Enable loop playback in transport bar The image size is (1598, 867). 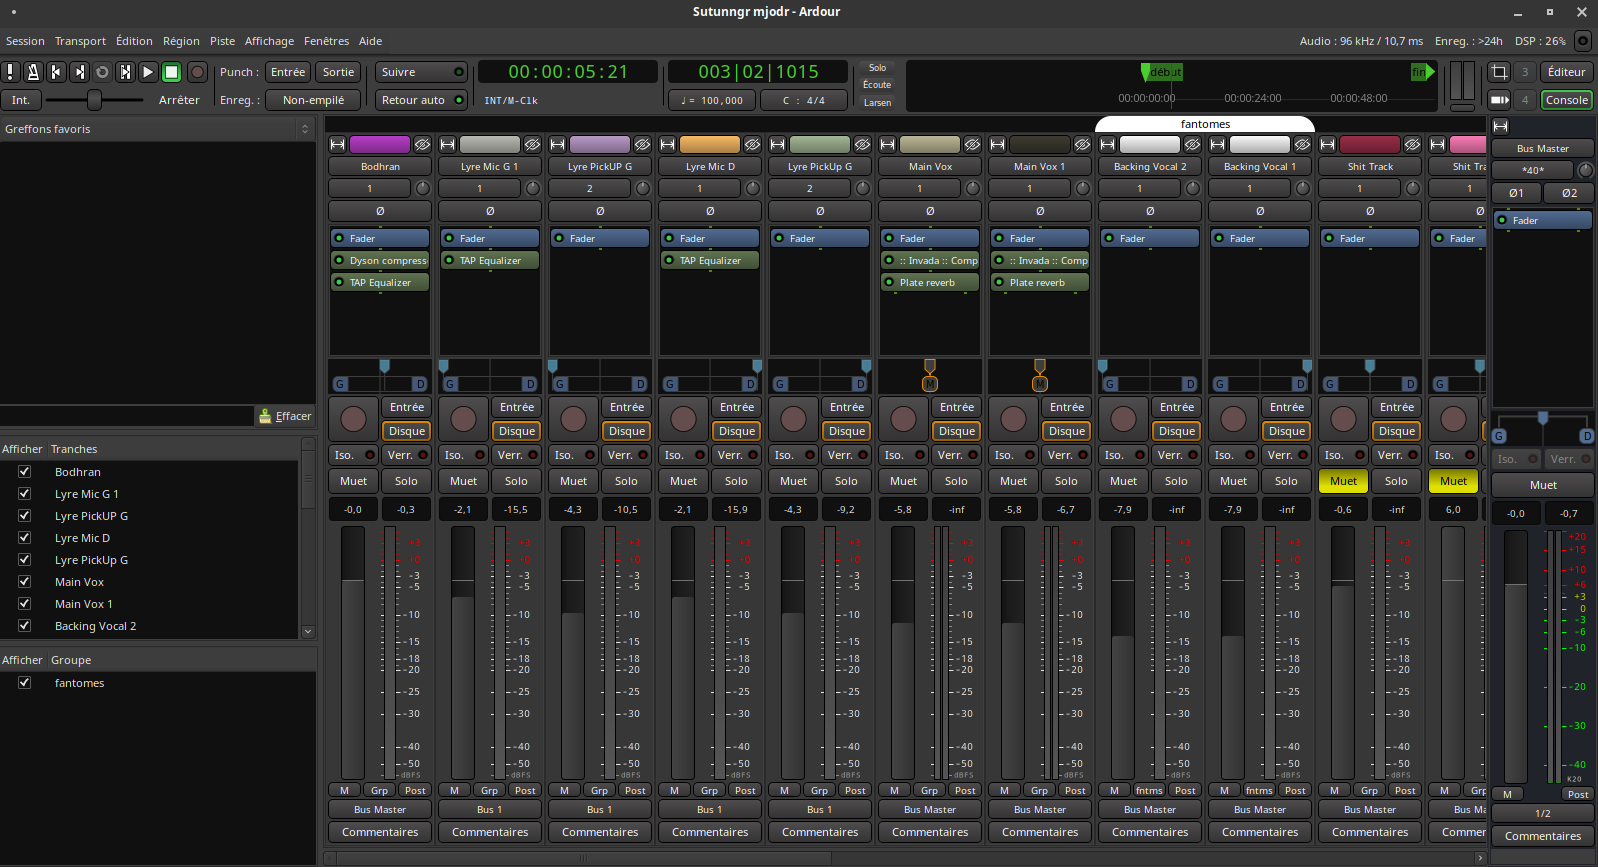pyautogui.click(x=102, y=72)
